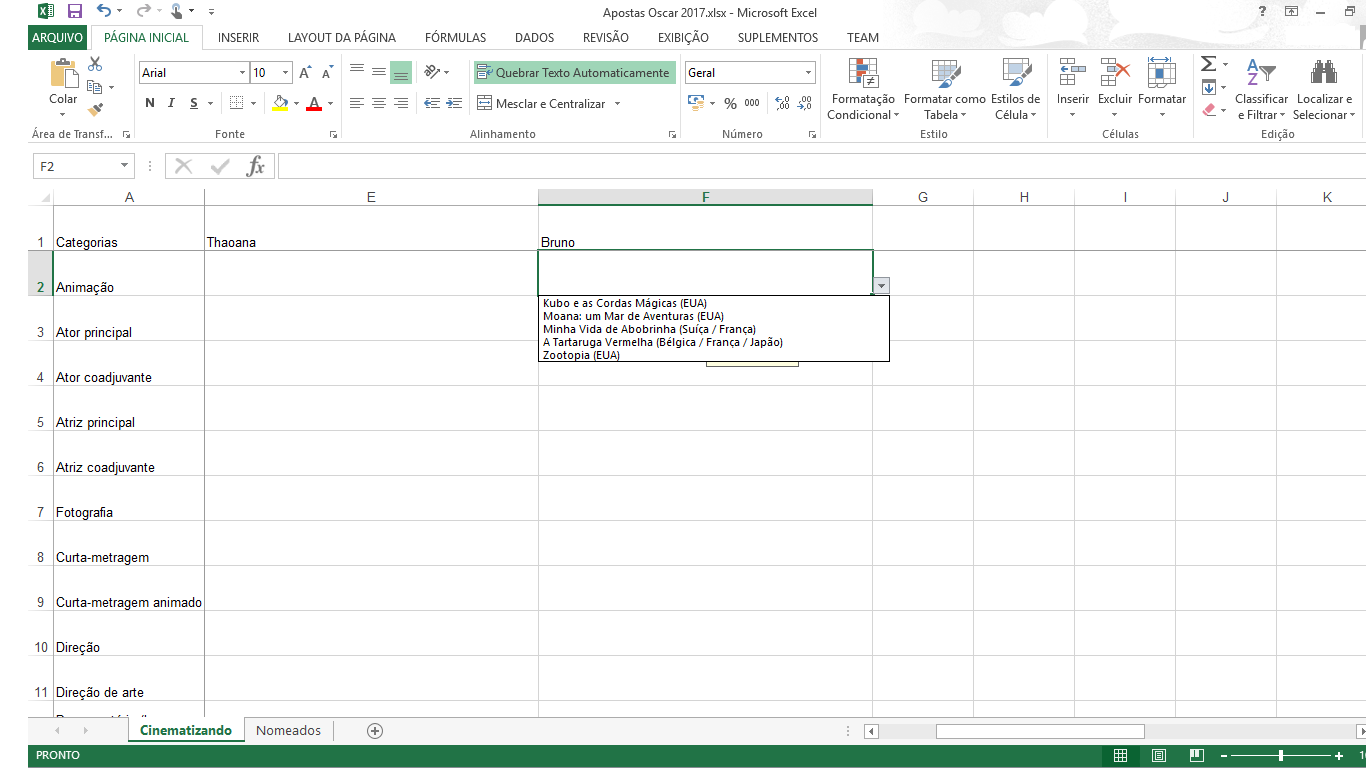Image resolution: width=1366 pixels, height=768 pixels.
Task: Toggle underline (S) formatting
Action: click(194, 103)
